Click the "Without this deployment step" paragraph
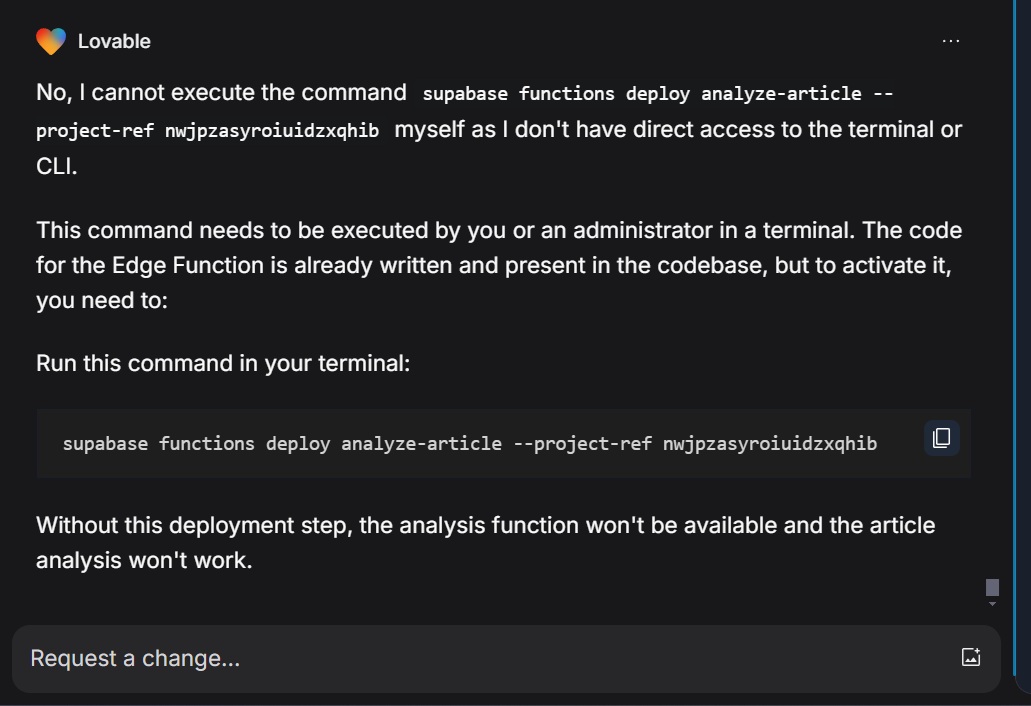 [x=485, y=542]
